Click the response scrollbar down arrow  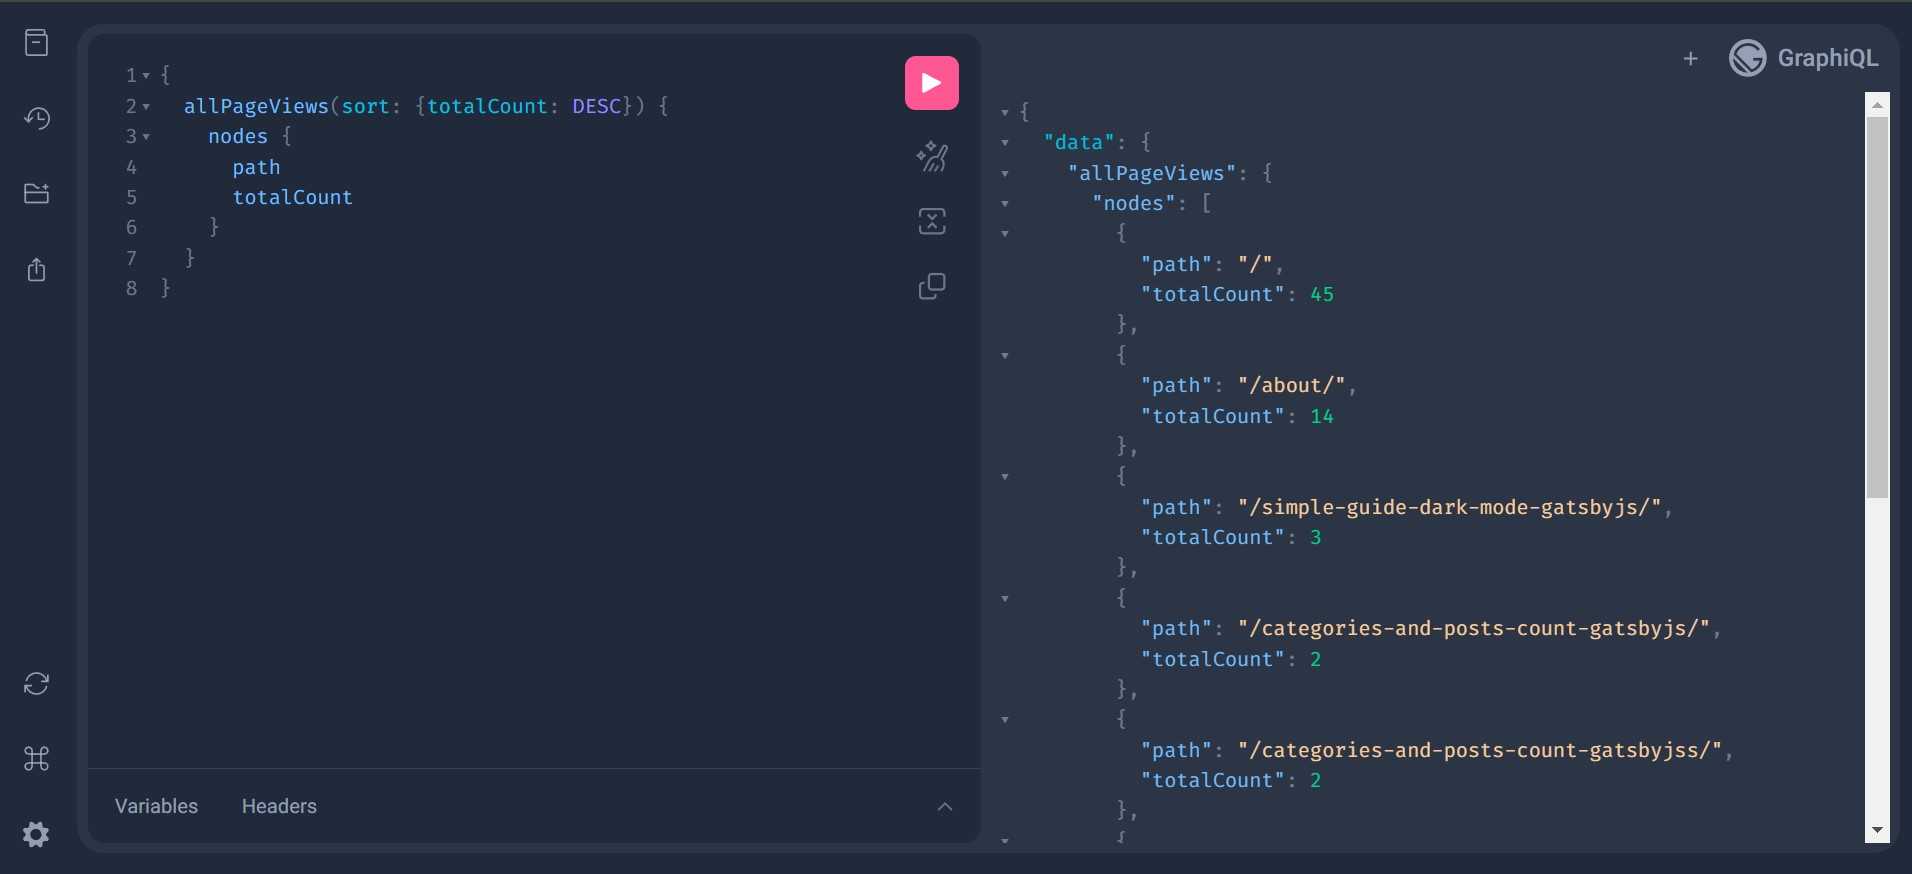point(1877,830)
